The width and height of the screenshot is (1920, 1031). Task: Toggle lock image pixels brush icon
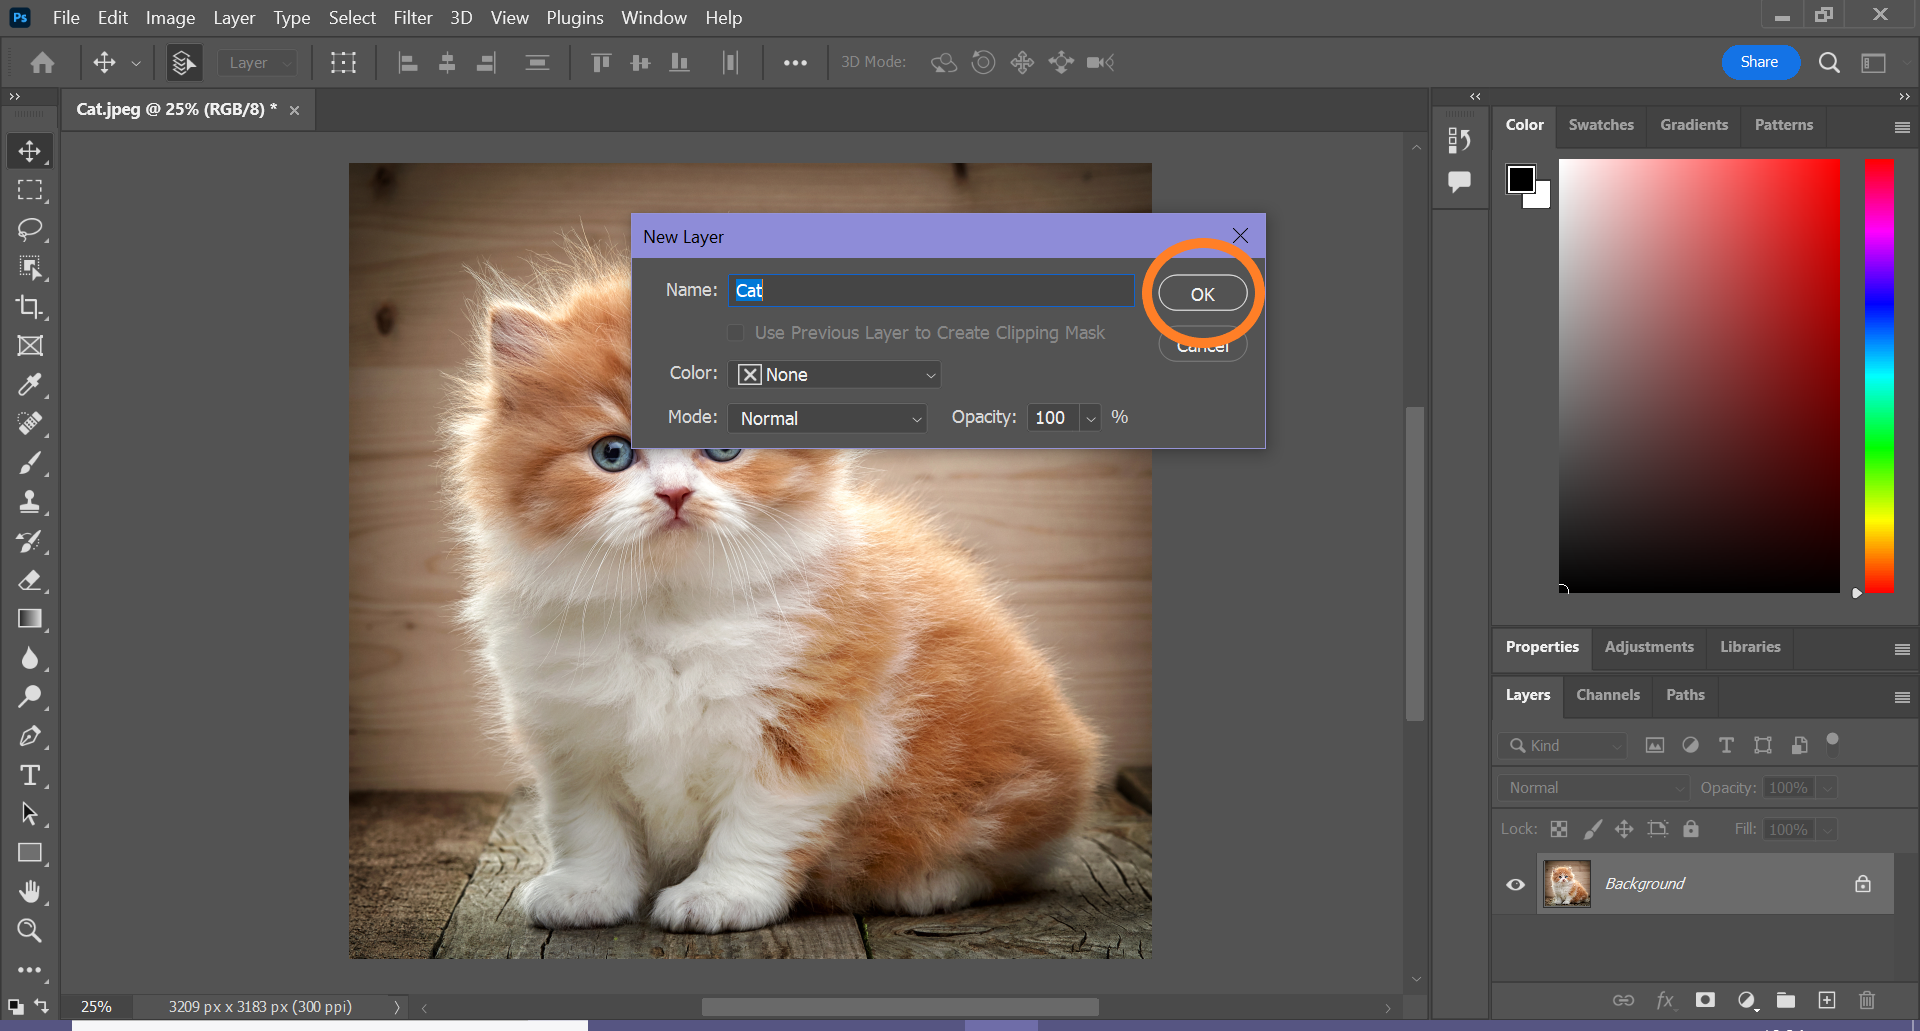tap(1592, 829)
